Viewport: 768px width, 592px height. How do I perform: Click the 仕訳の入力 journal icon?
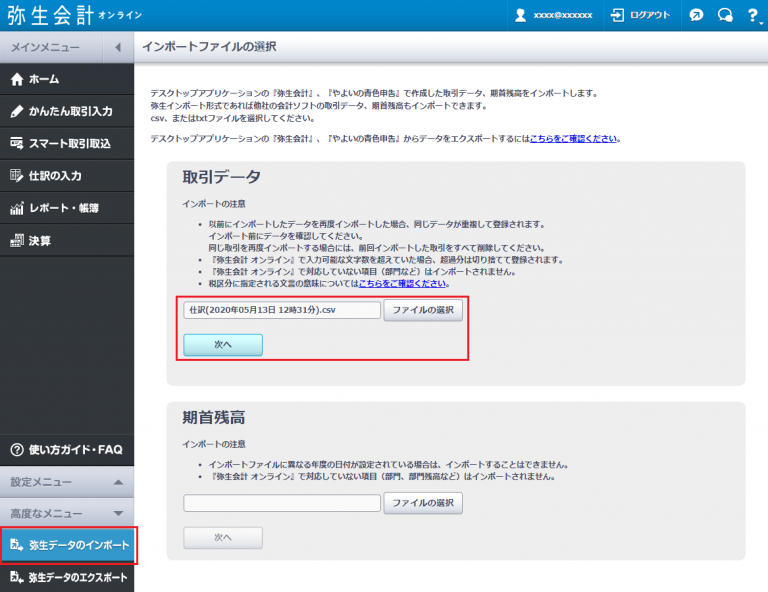click(17, 176)
